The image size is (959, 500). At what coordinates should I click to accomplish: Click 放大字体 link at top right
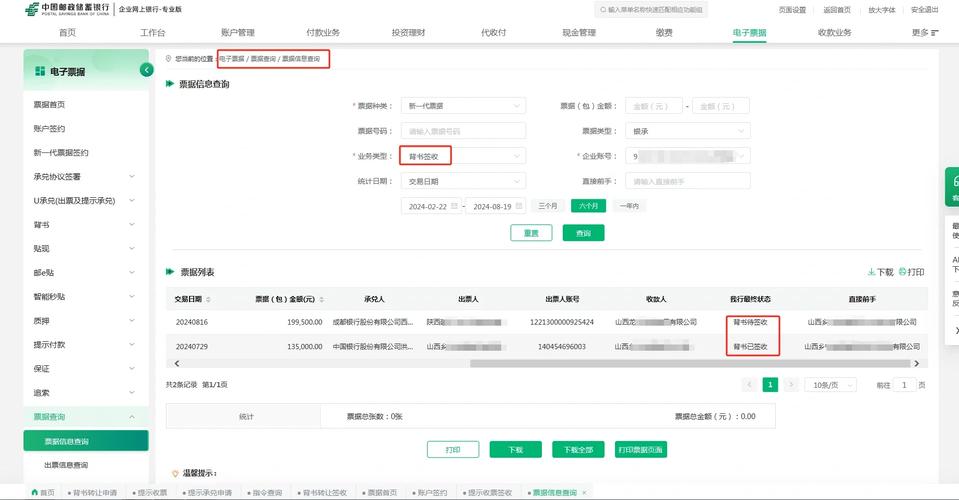click(x=881, y=10)
